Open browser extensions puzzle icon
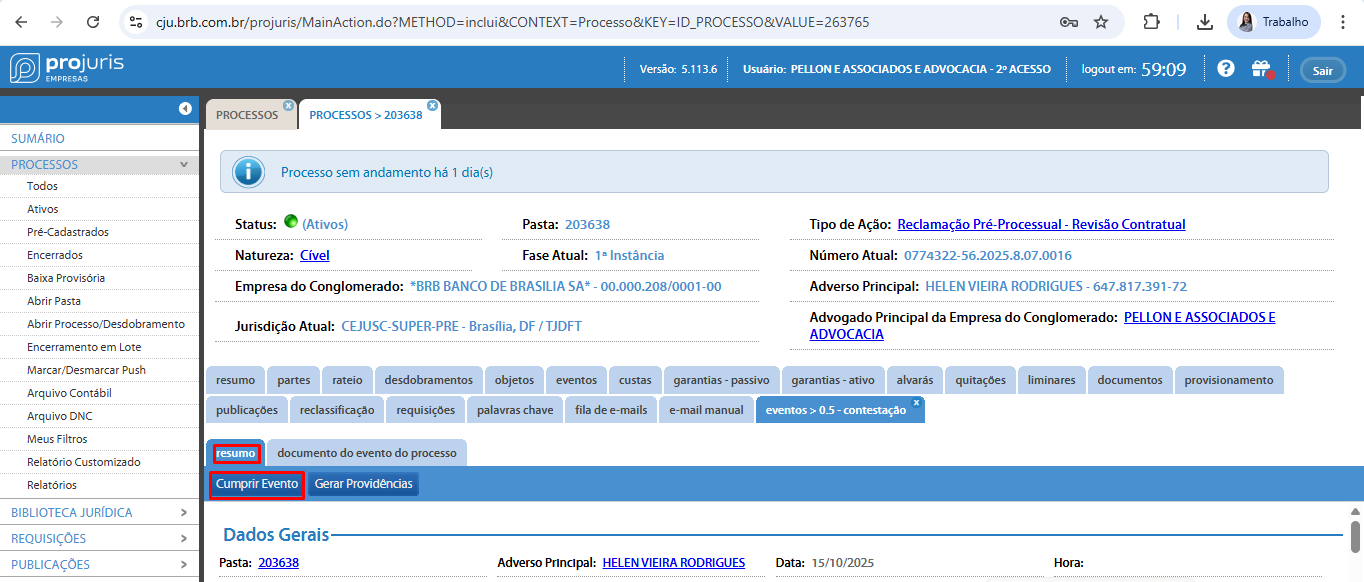 [1152, 22]
